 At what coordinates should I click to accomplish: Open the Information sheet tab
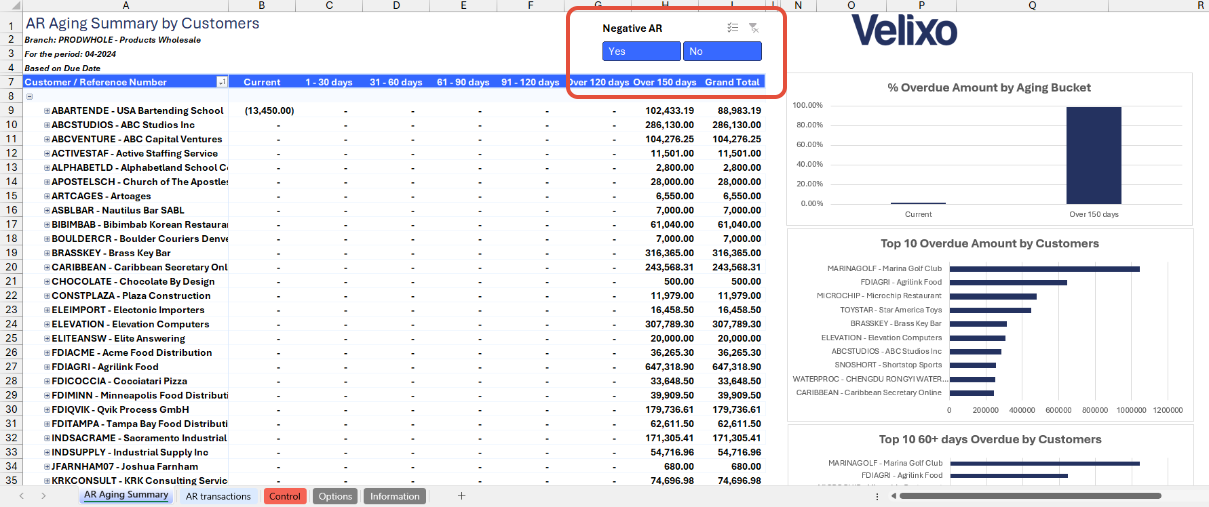pyautogui.click(x=395, y=496)
